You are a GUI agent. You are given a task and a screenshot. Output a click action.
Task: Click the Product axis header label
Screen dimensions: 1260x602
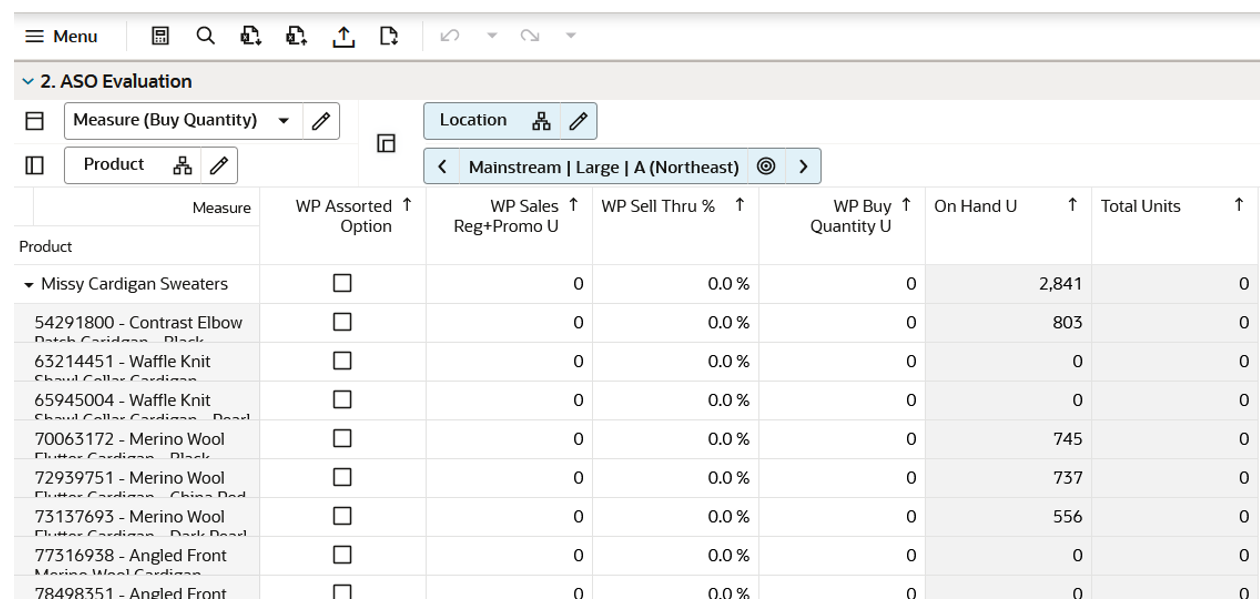click(46, 246)
